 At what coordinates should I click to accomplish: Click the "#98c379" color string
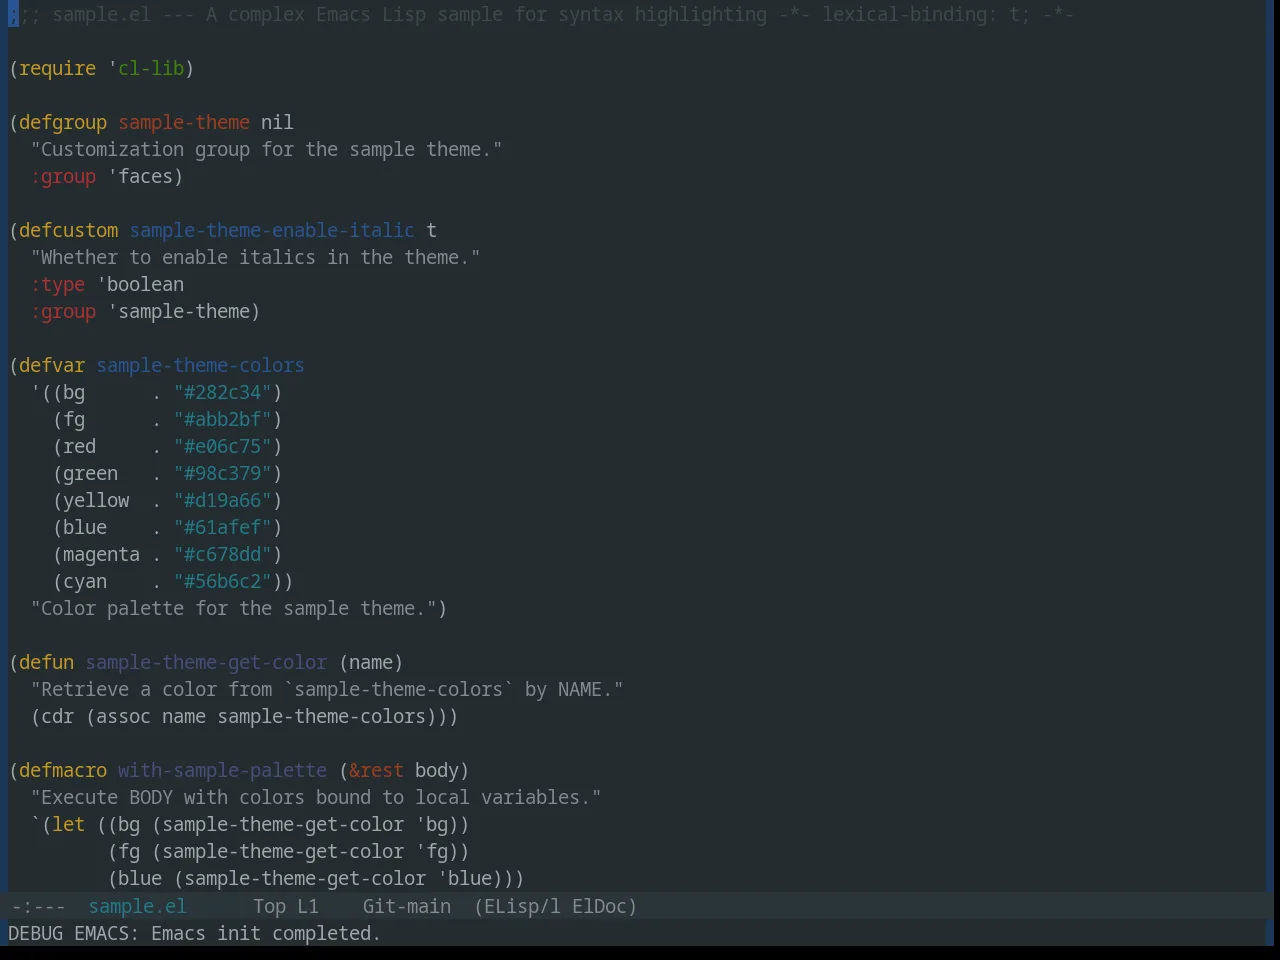[x=223, y=473]
